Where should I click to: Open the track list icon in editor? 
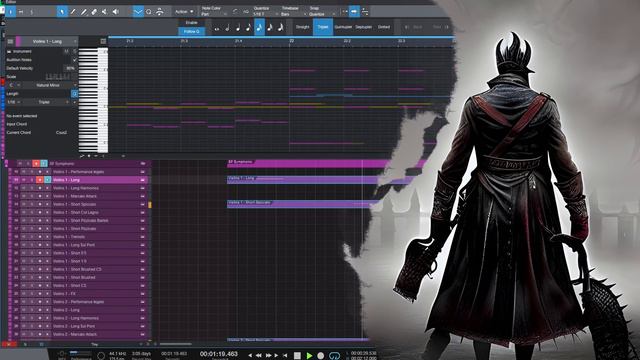[x=10, y=41]
